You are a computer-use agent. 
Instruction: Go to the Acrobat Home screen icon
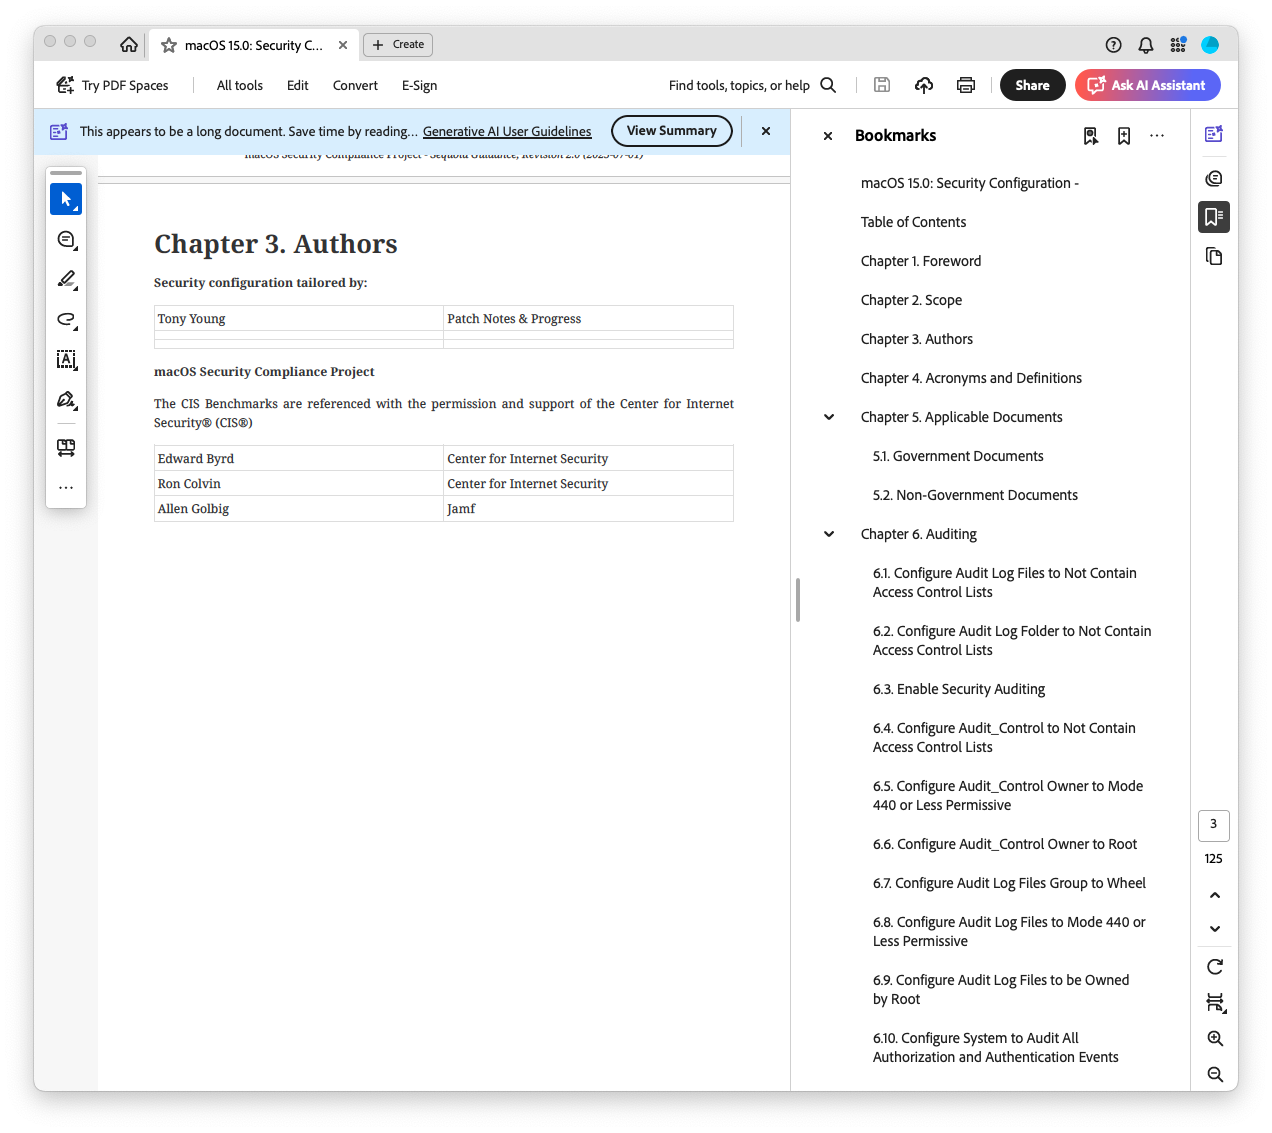pos(129,45)
